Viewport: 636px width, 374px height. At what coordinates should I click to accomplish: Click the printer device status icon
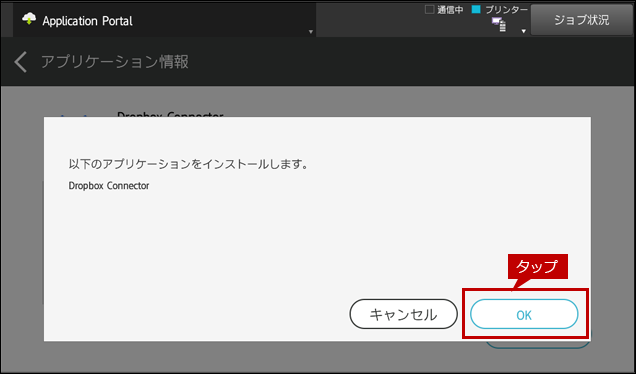coord(499,24)
